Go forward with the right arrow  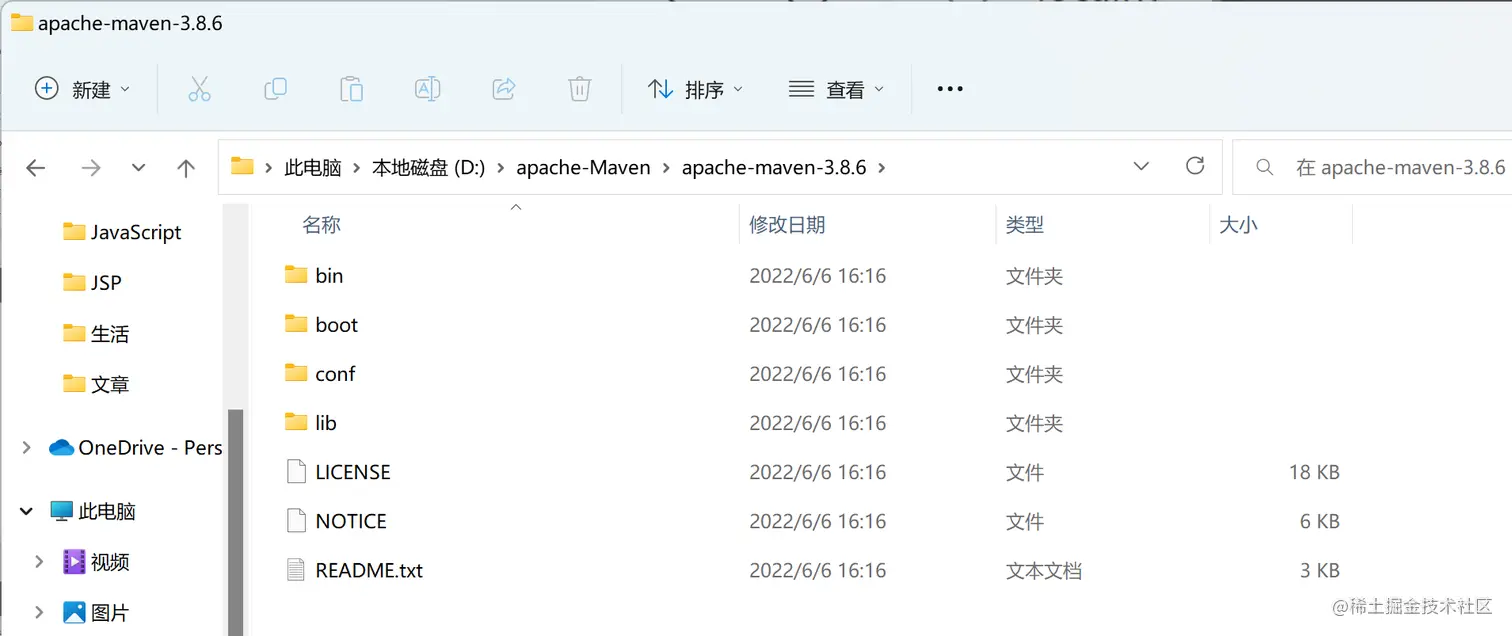pos(91,168)
